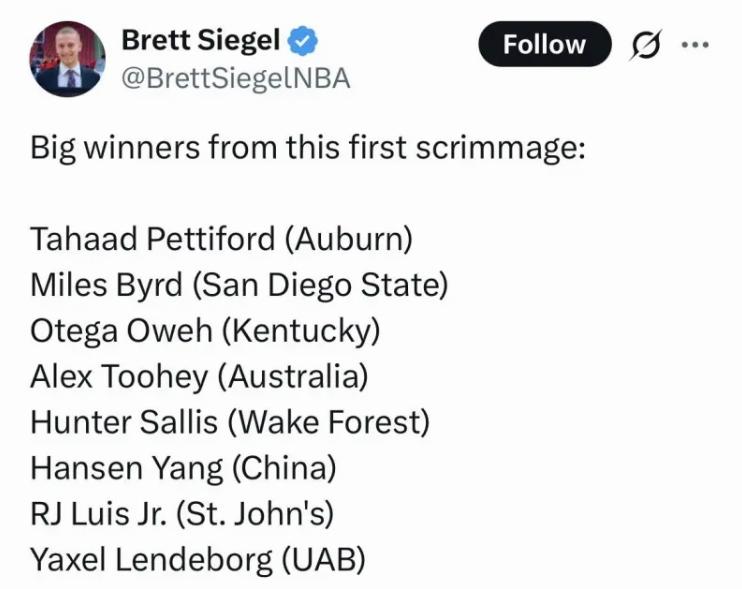Click the 'Big winners from this first scrimmage' text
This screenshot has width=742, height=589.
click(308, 148)
